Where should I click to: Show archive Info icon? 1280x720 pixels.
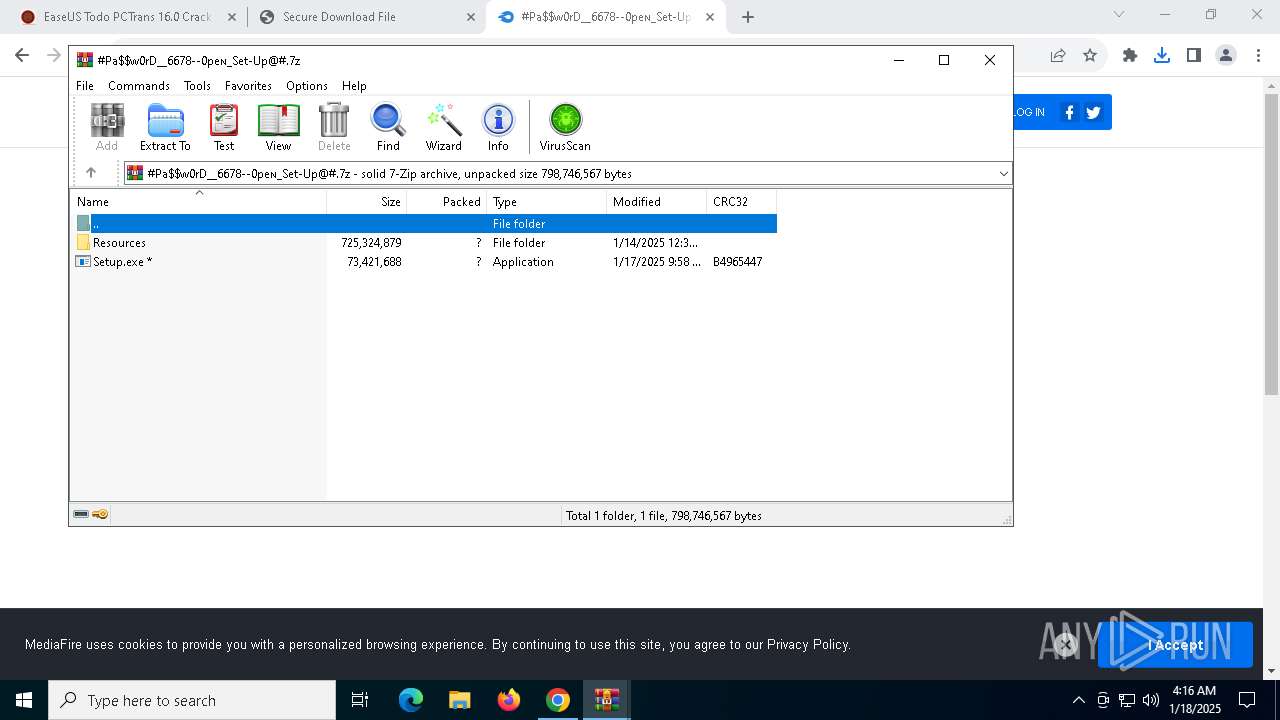(498, 127)
